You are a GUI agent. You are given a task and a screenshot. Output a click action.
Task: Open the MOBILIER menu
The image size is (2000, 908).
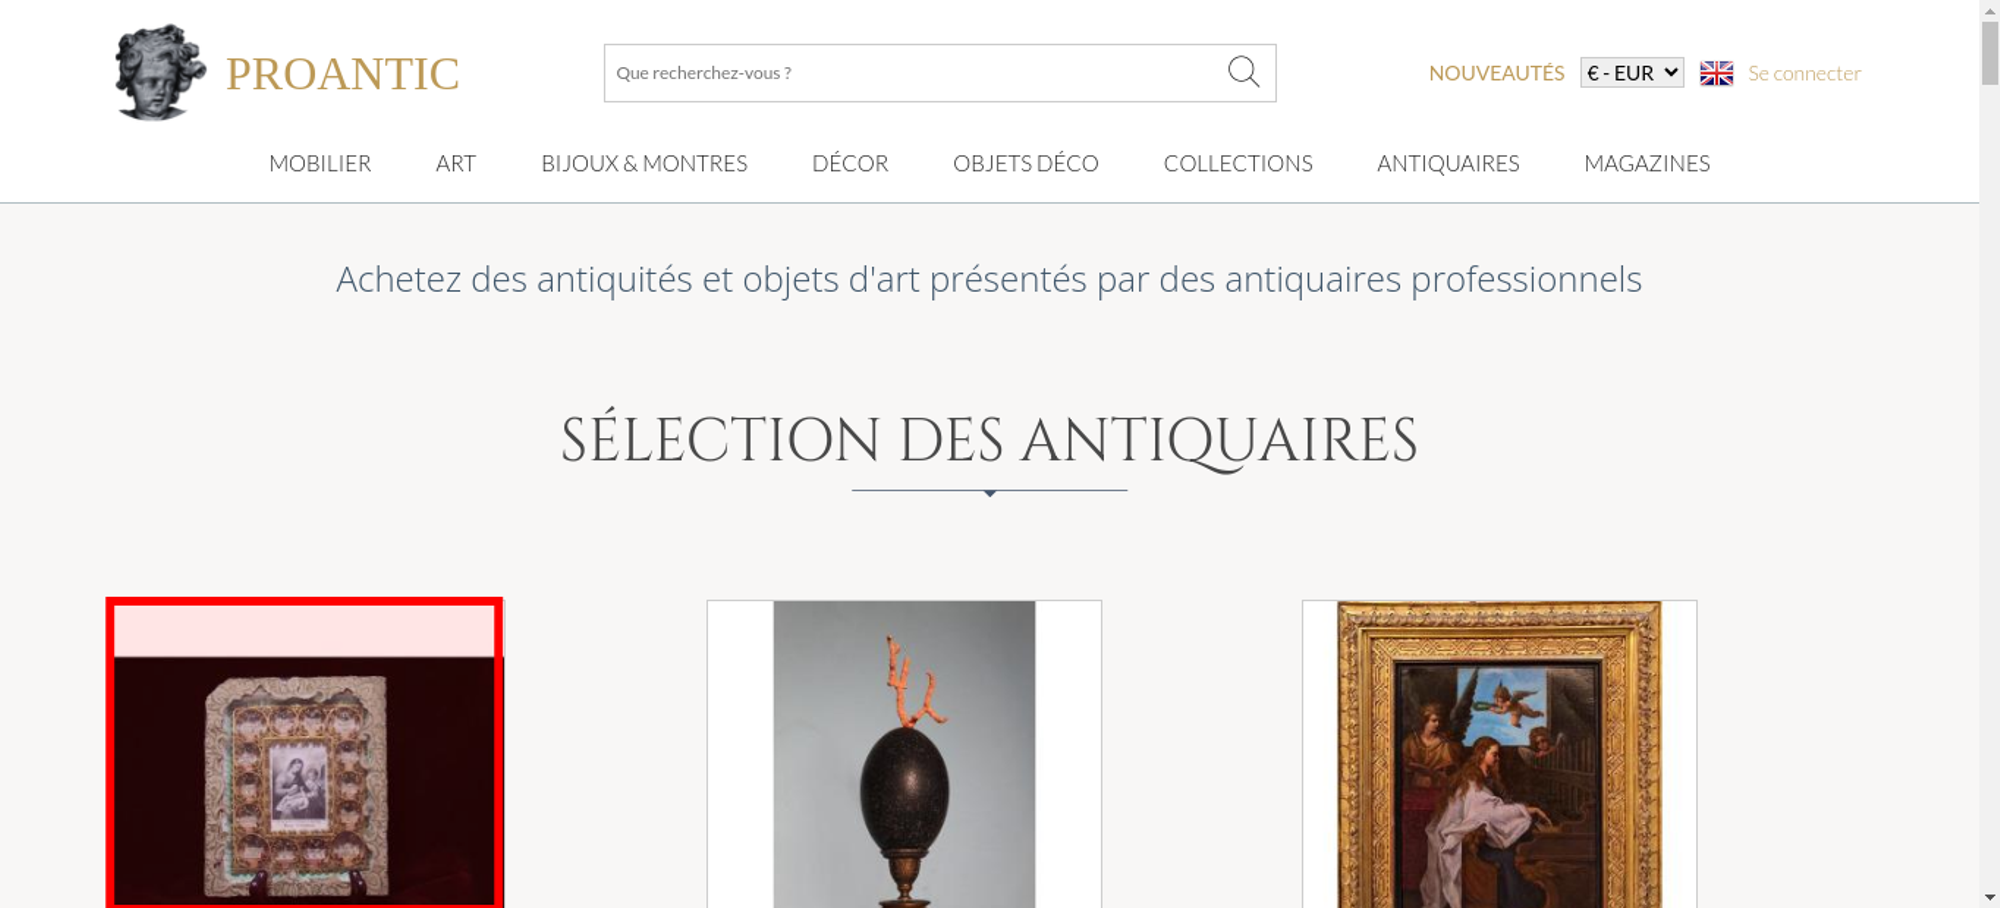320,163
